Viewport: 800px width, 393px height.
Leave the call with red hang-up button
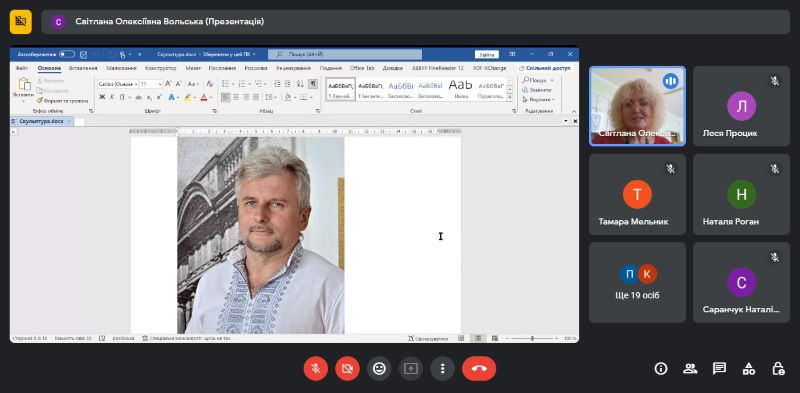479,369
